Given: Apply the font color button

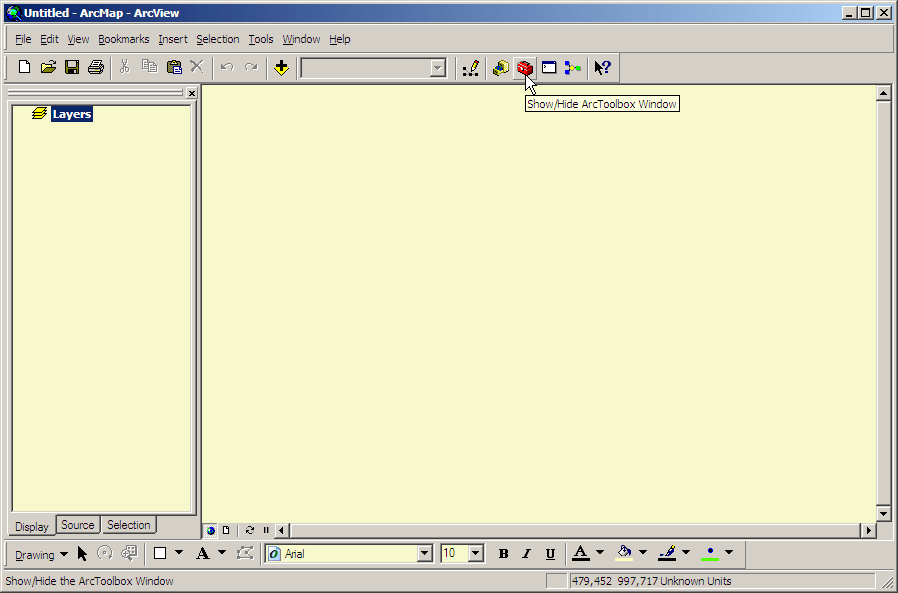Looking at the screenshot, I should (x=581, y=553).
